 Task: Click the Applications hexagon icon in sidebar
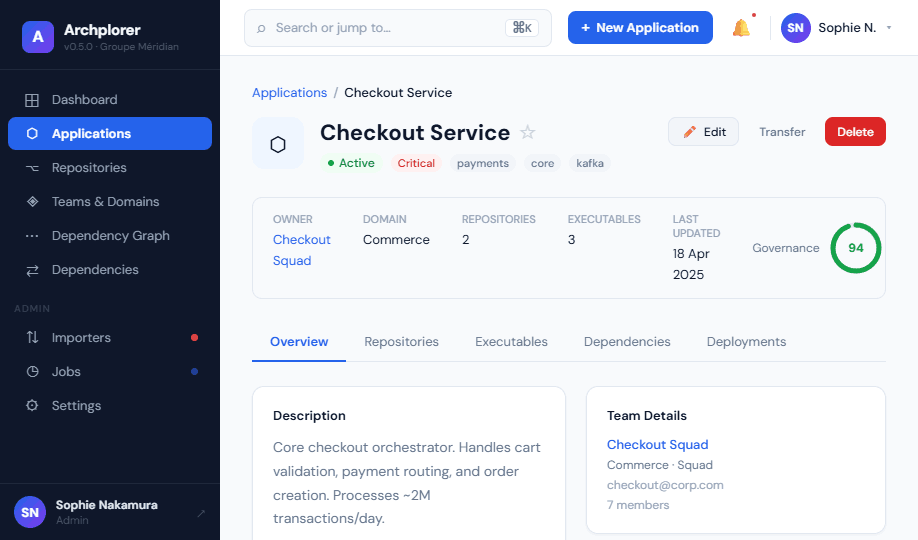(x=32, y=134)
